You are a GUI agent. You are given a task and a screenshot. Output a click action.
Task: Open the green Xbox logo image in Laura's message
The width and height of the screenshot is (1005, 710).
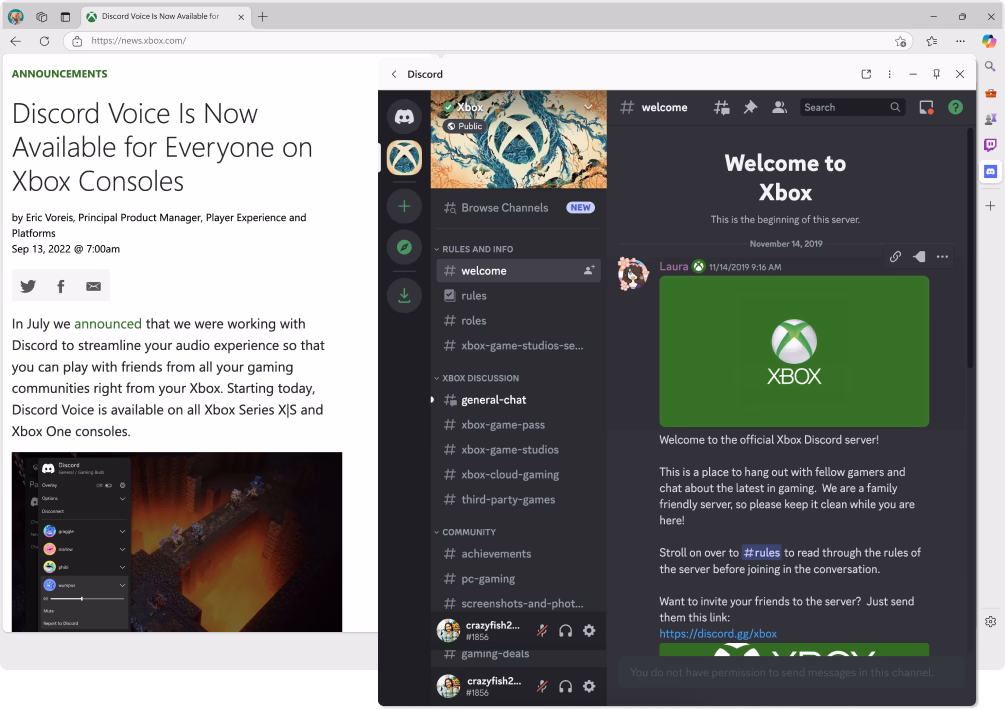(794, 351)
